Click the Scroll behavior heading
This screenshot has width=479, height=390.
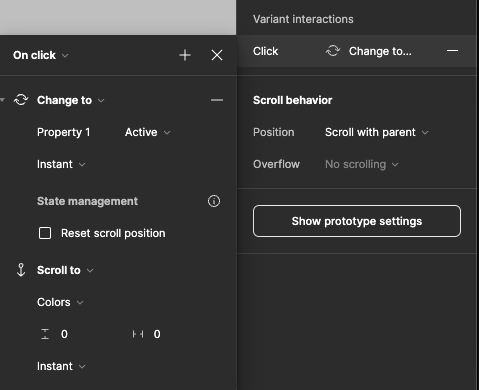pyautogui.click(x=292, y=100)
